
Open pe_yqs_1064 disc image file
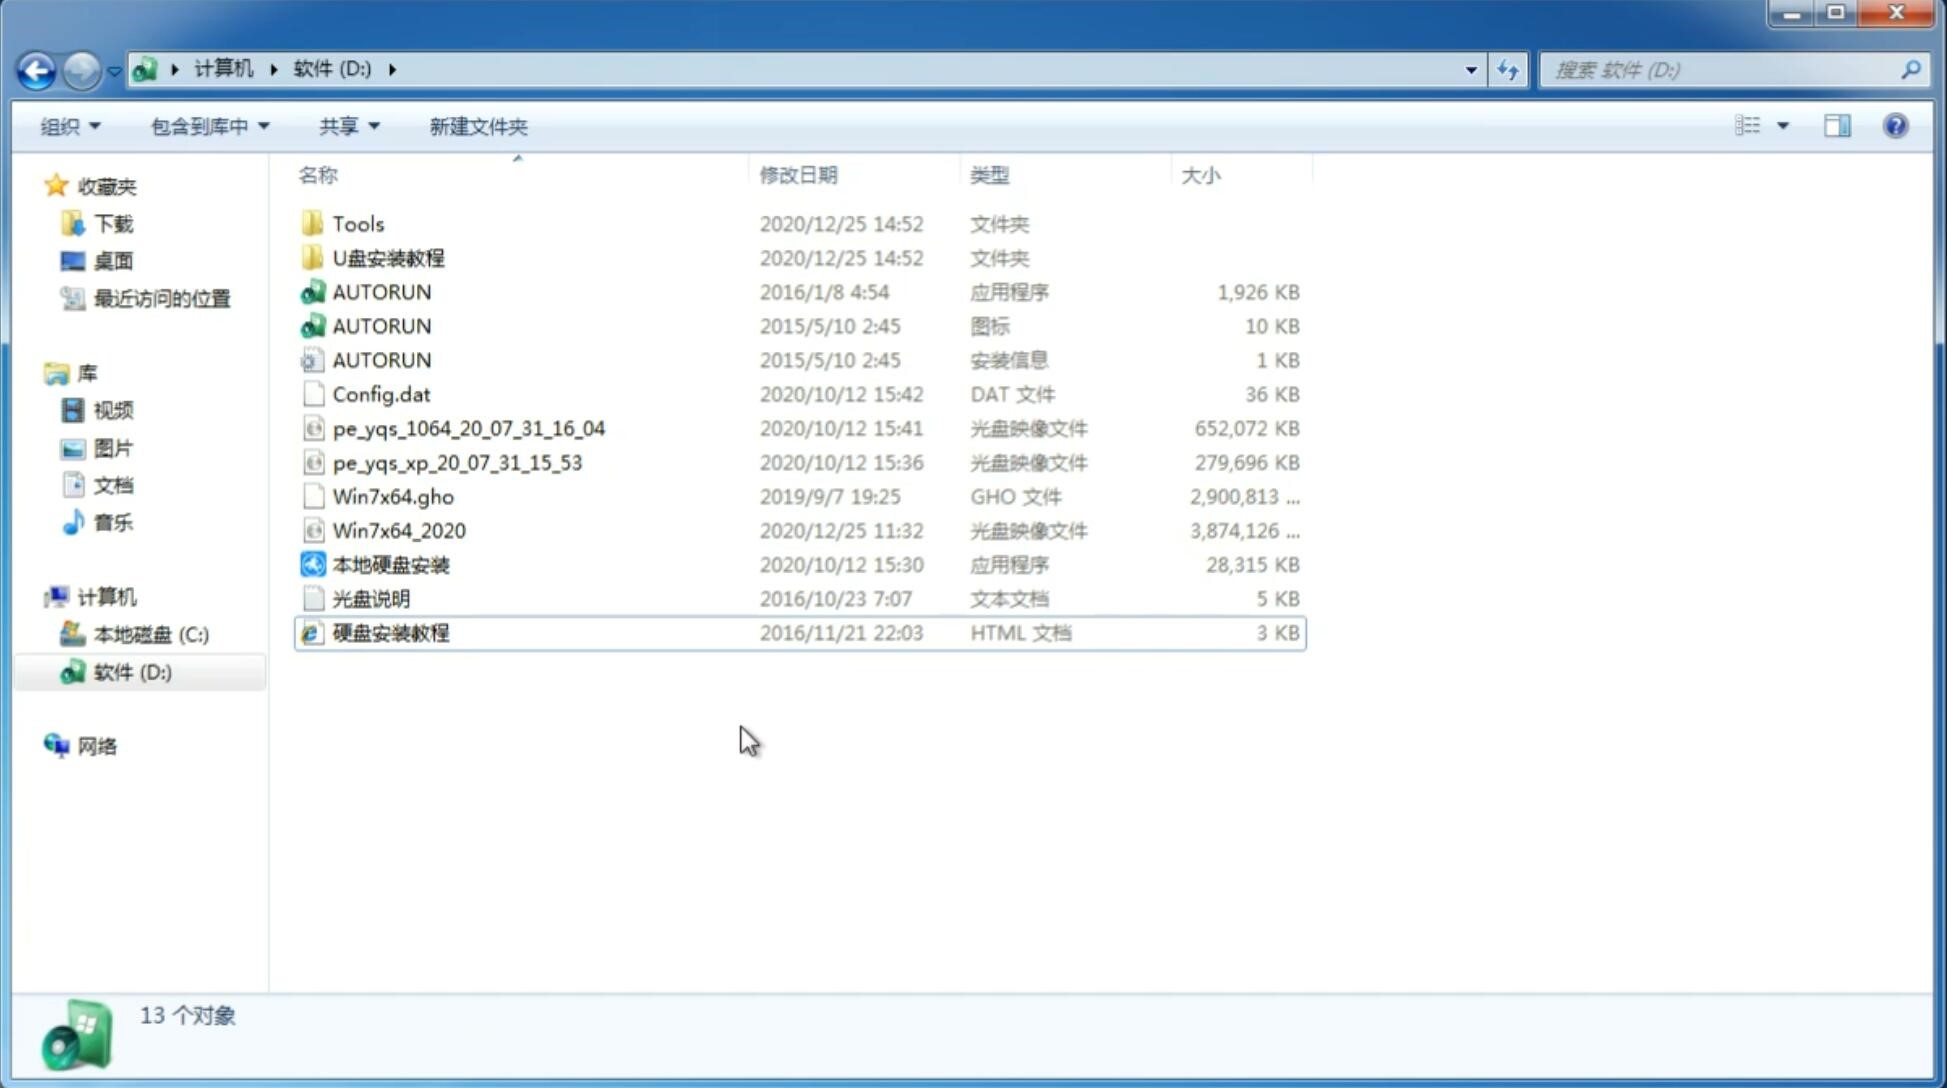[468, 428]
